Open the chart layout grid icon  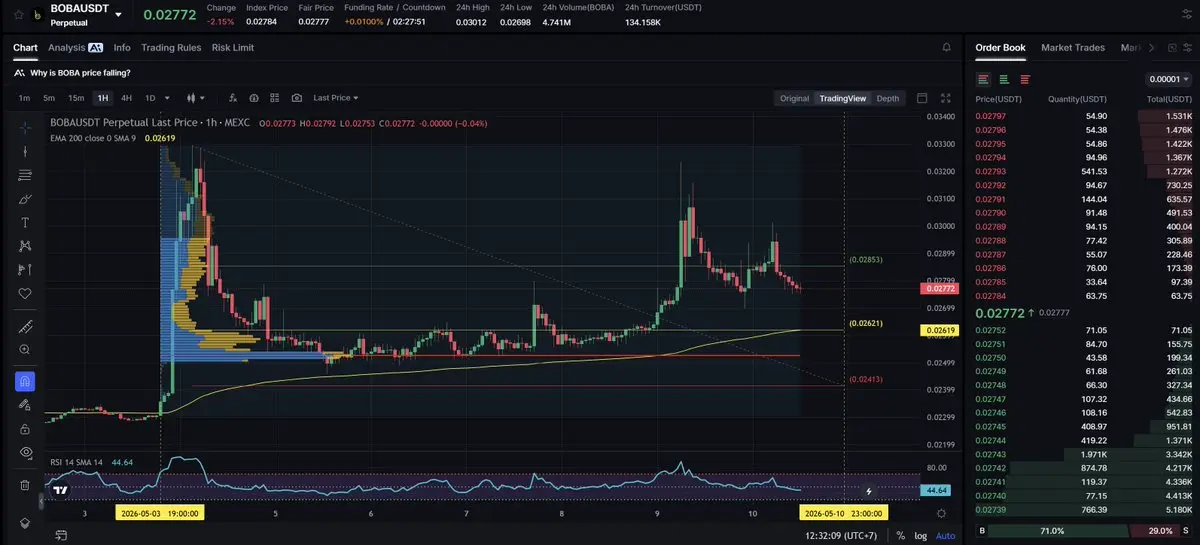coord(275,98)
